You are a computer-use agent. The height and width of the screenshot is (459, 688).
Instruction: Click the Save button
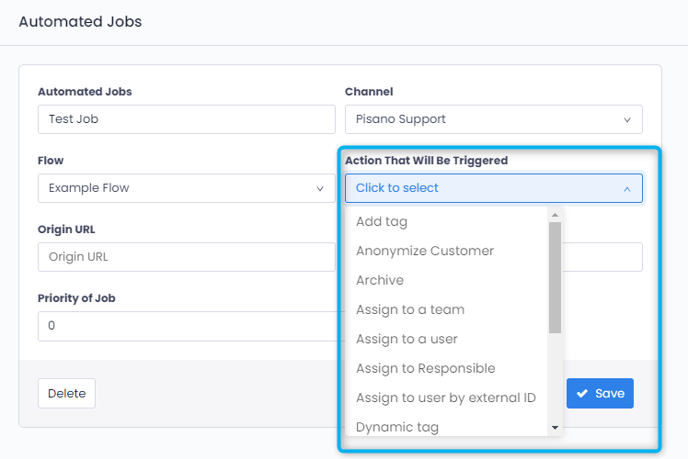click(600, 393)
